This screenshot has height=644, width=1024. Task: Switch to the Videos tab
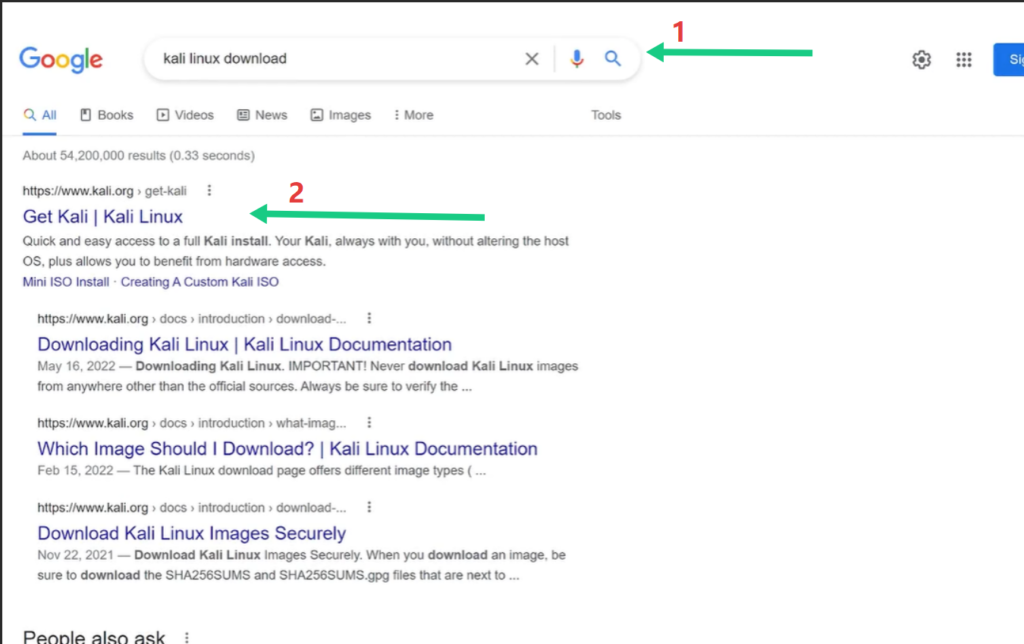(185, 115)
